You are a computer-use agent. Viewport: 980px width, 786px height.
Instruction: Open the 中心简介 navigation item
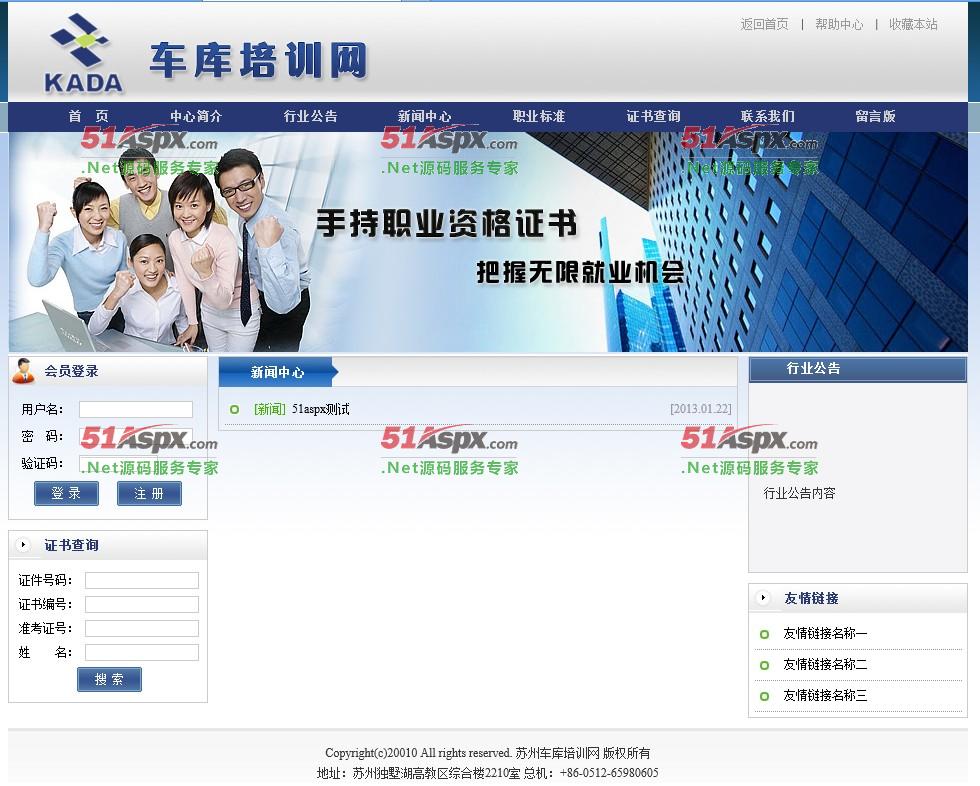click(x=196, y=116)
